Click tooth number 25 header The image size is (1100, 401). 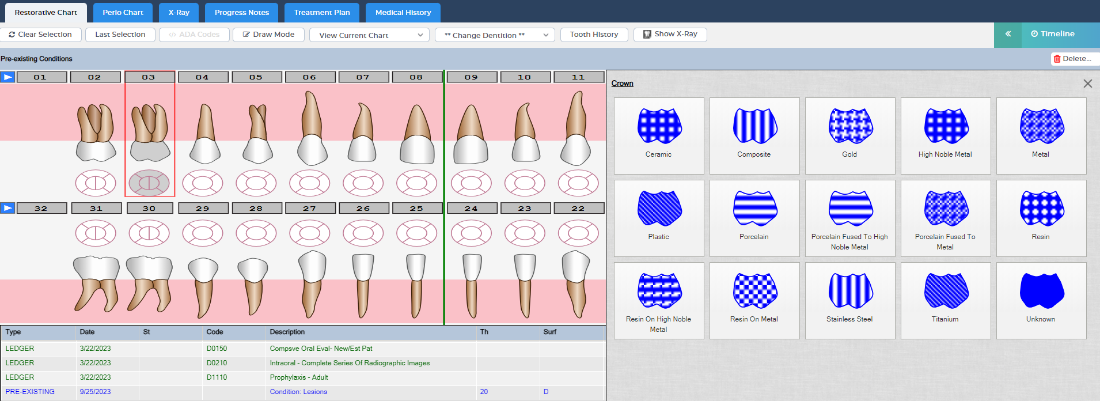click(x=416, y=208)
